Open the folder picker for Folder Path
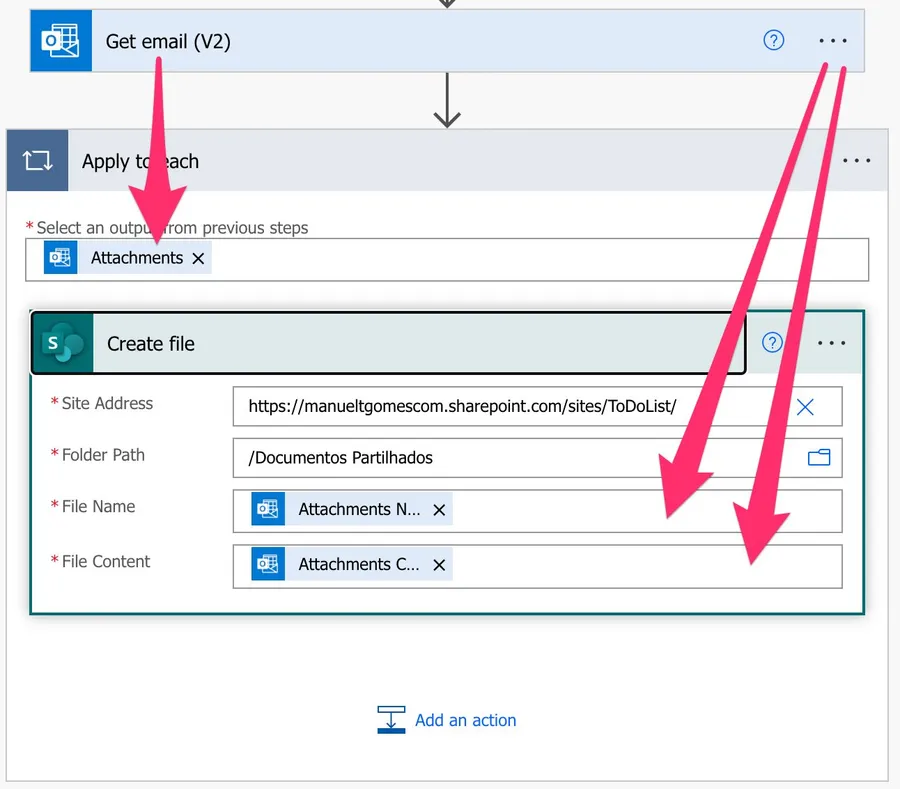 pyautogui.click(x=819, y=458)
